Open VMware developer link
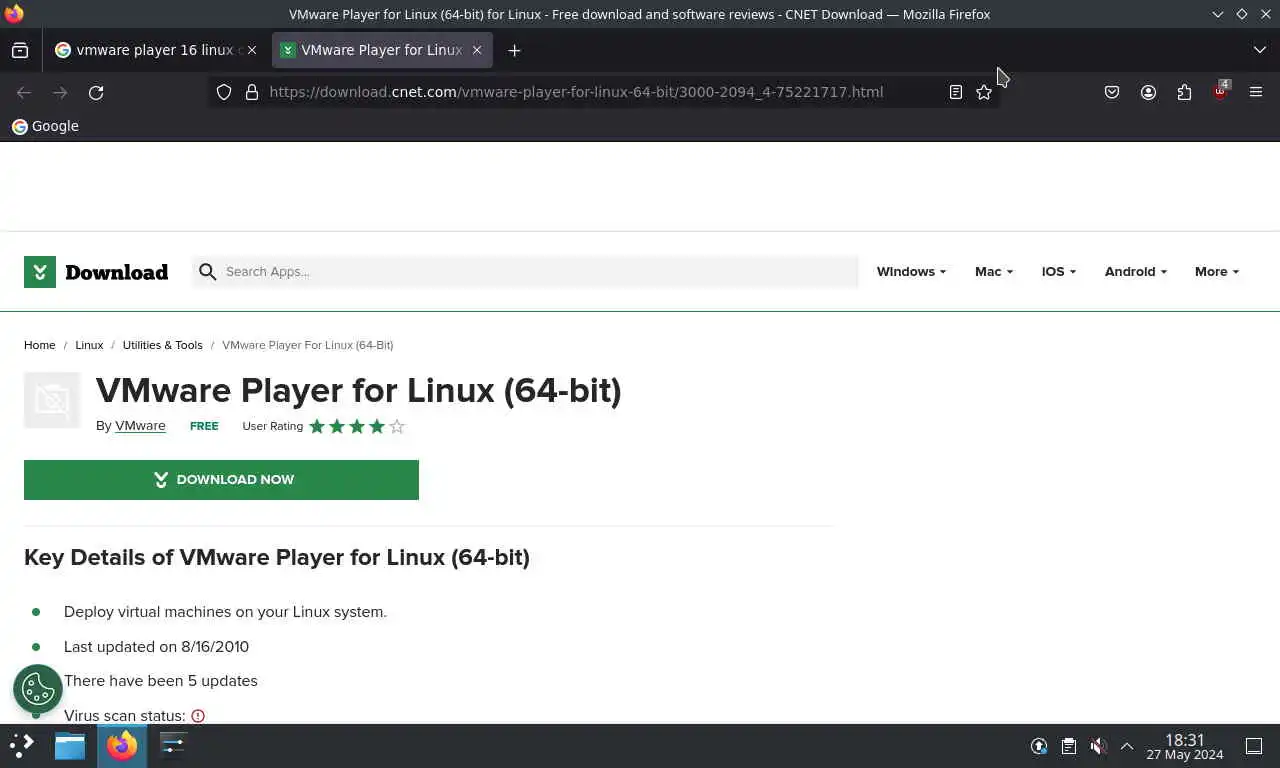The image size is (1280, 768). click(140, 426)
